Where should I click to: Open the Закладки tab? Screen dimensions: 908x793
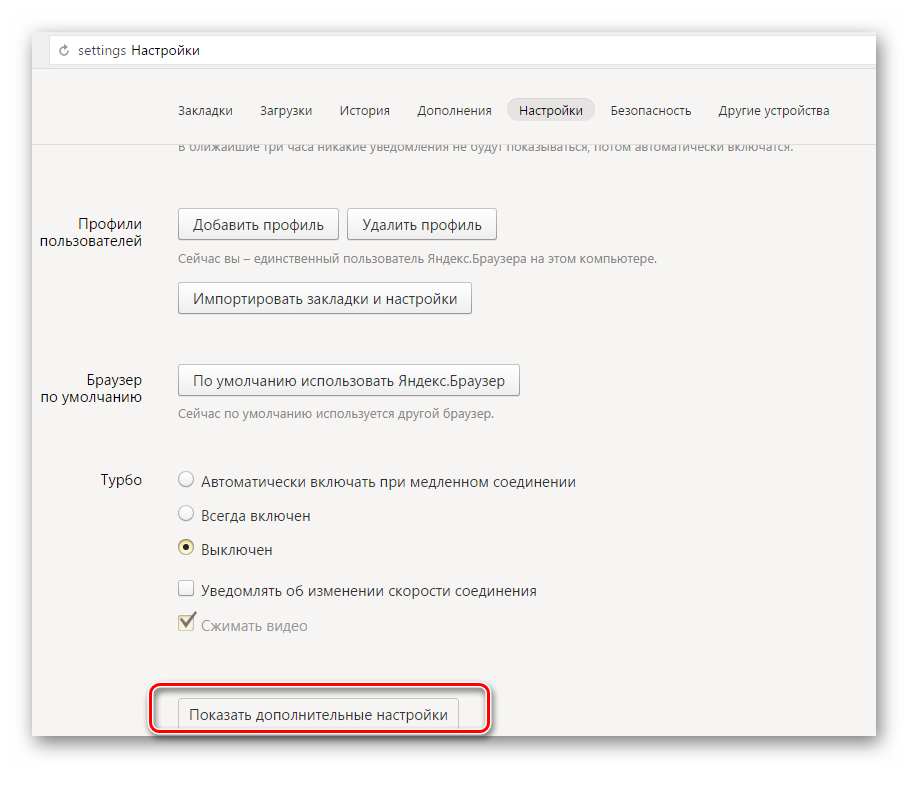[x=205, y=111]
